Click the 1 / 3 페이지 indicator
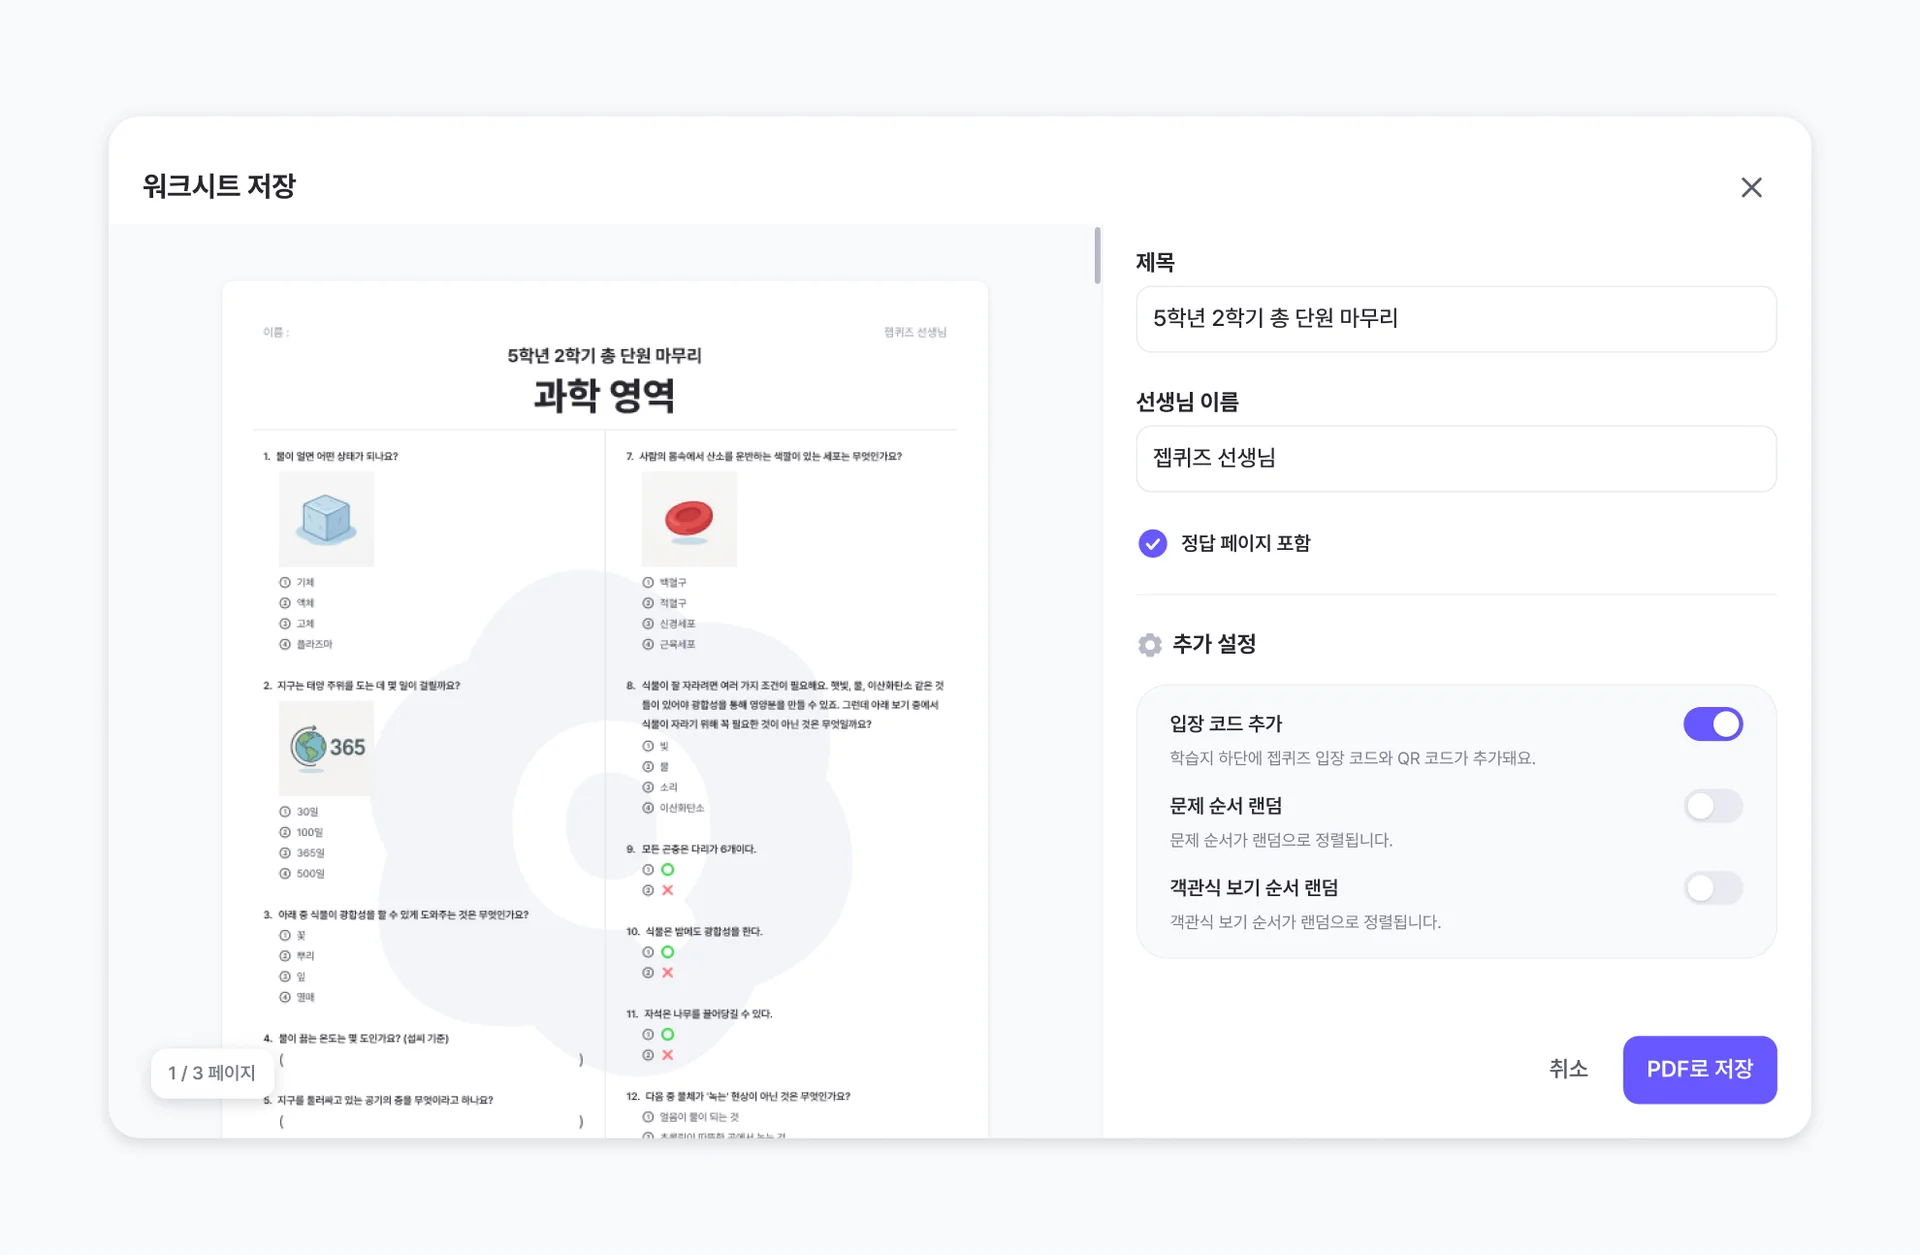This screenshot has height=1255, width=1920. click(x=212, y=1071)
